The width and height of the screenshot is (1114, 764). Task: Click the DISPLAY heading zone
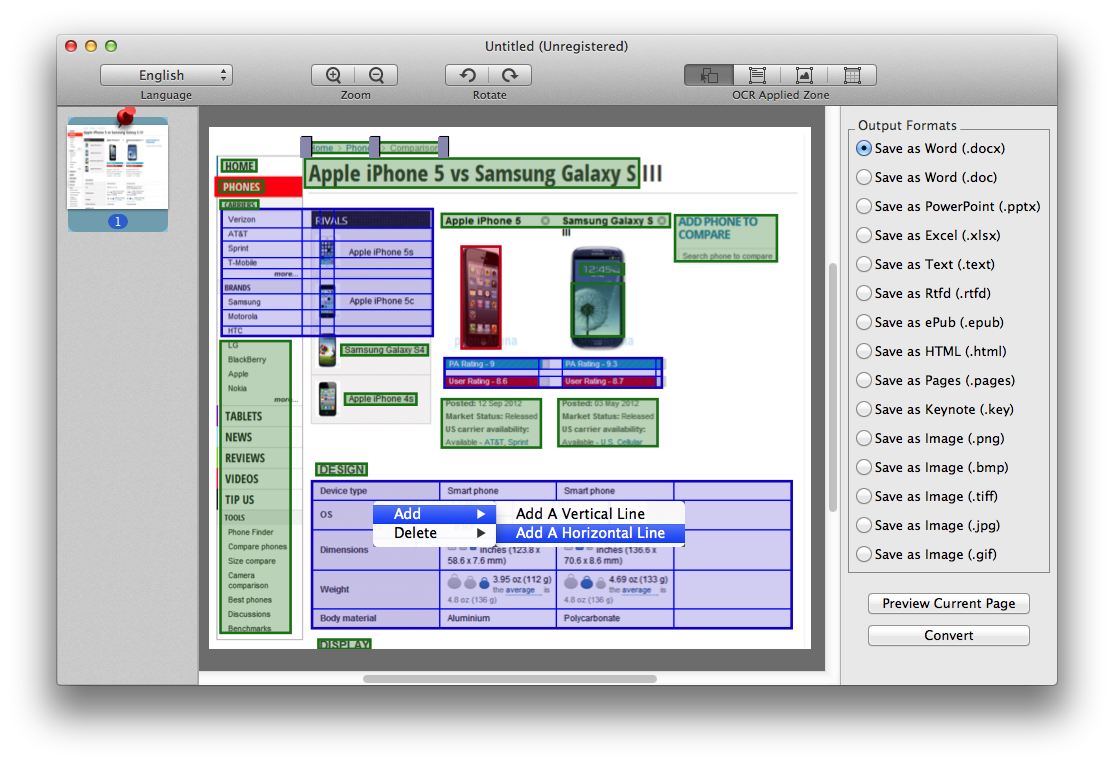coord(345,644)
